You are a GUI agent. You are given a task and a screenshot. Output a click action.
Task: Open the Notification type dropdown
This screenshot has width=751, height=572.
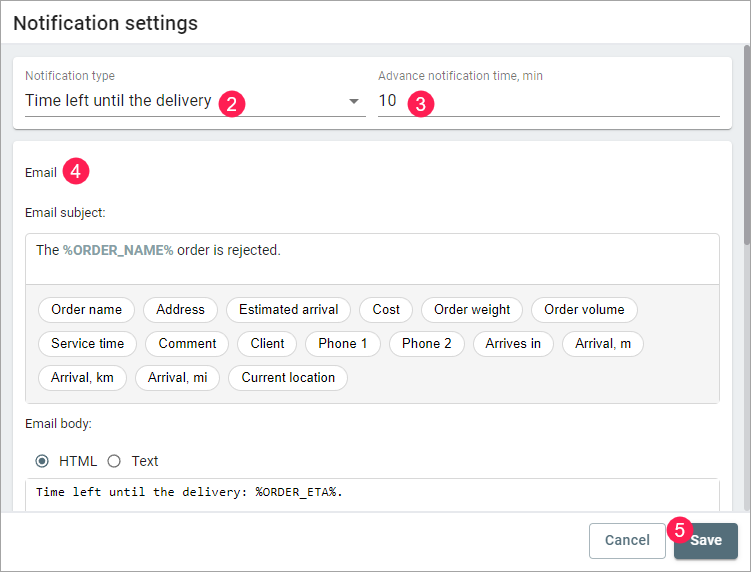point(190,101)
